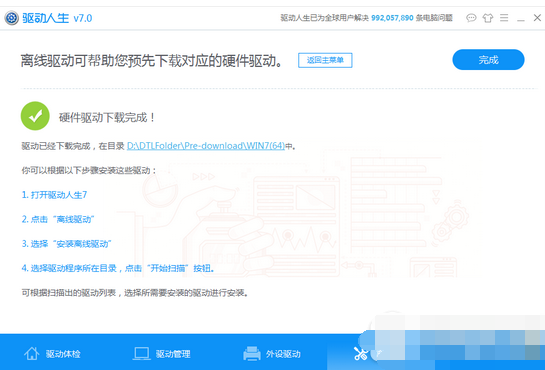
Task: Click step 4 text about 开始扫描 button
Action: [118, 268]
